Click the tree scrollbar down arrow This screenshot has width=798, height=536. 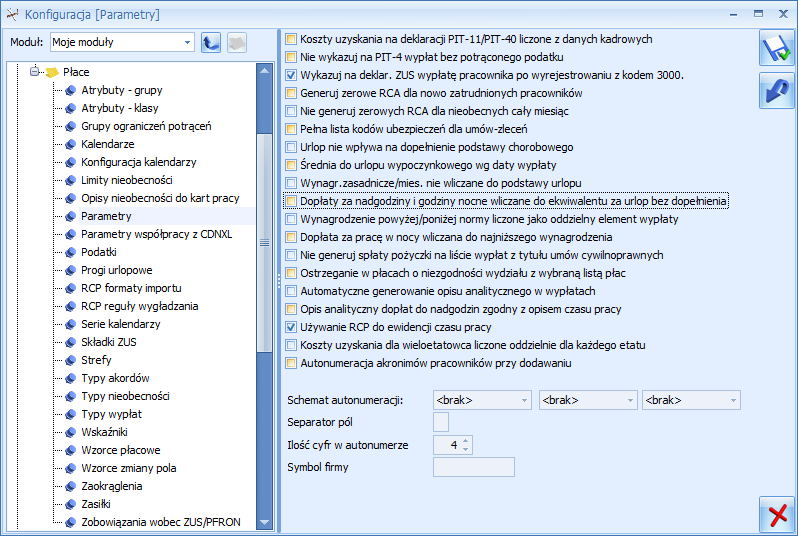pos(264,522)
